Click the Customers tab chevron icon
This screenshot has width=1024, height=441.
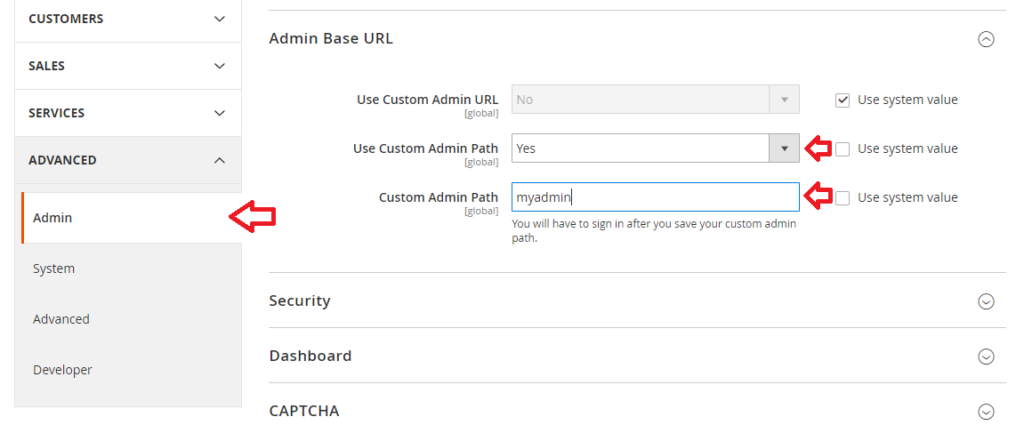[x=219, y=19]
